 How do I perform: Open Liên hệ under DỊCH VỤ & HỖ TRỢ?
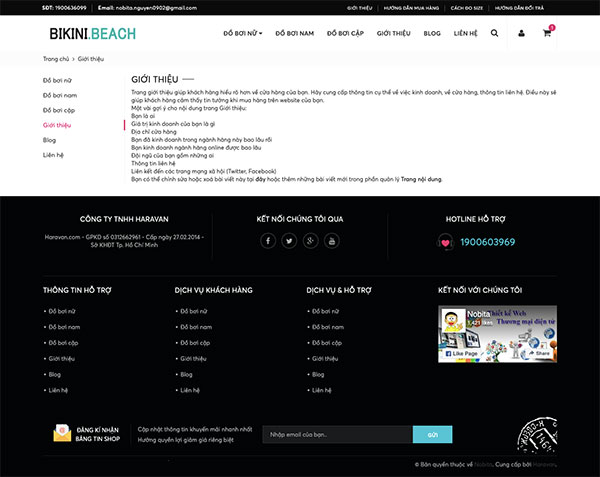click(x=321, y=390)
